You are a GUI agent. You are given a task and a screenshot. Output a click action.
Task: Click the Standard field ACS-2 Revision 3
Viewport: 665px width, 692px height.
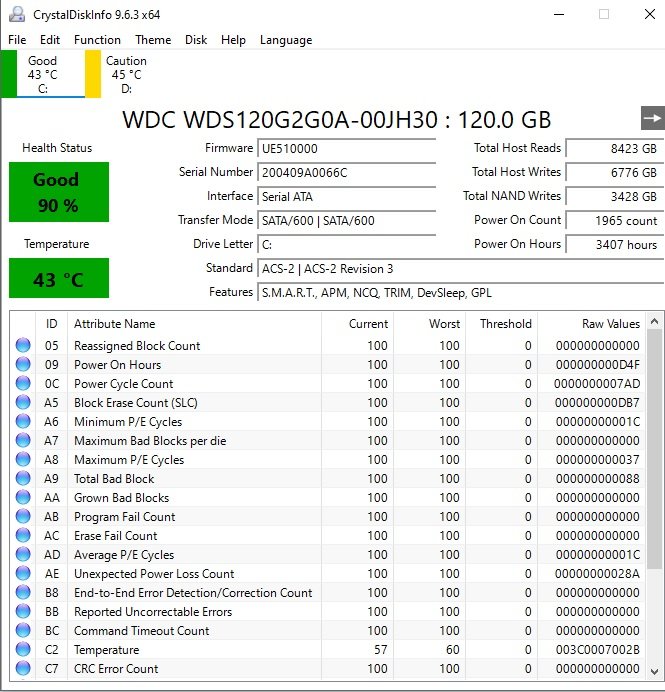[x=461, y=268]
